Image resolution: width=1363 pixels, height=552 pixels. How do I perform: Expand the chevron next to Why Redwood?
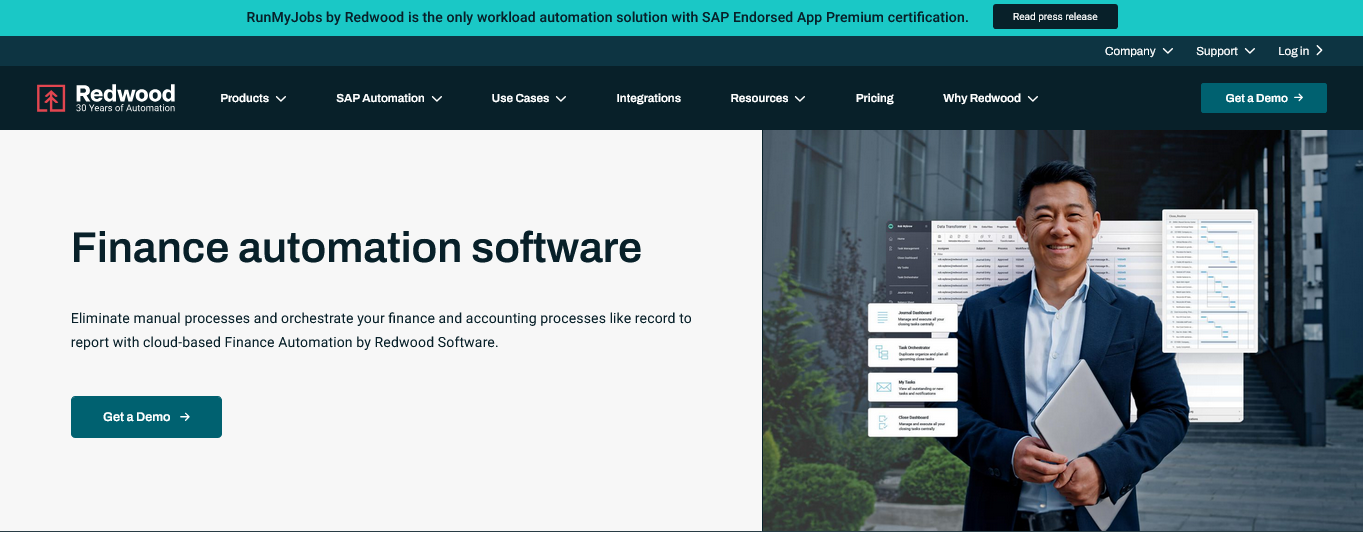[1033, 99]
